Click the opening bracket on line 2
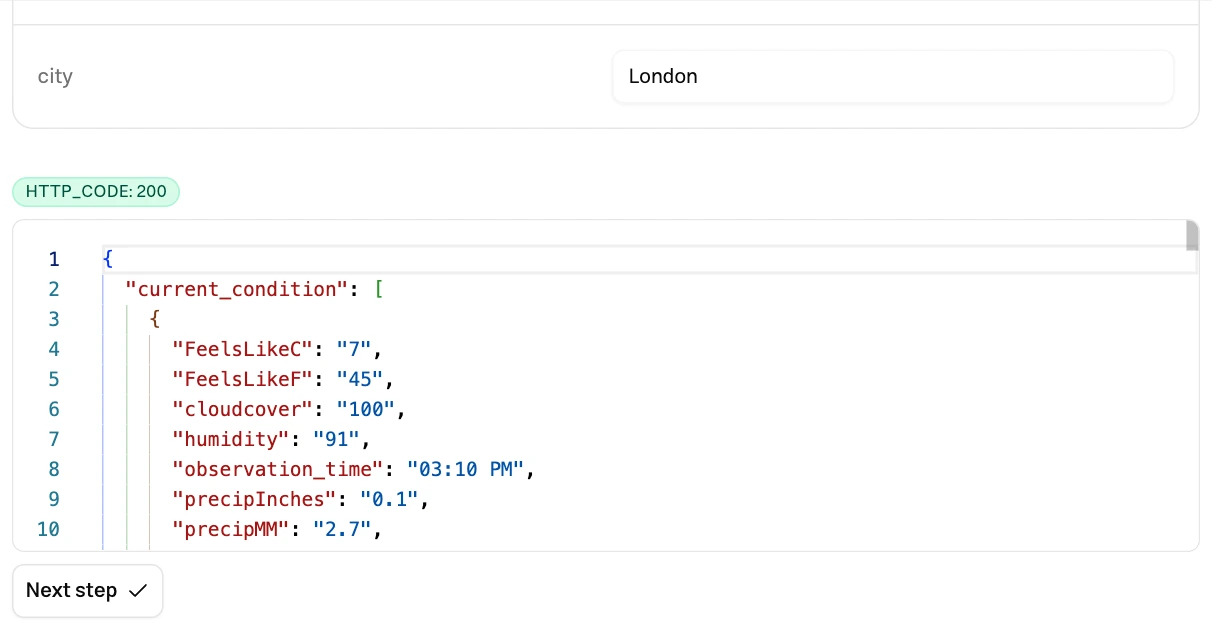This screenshot has height=620, width=1212. point(379,290)
